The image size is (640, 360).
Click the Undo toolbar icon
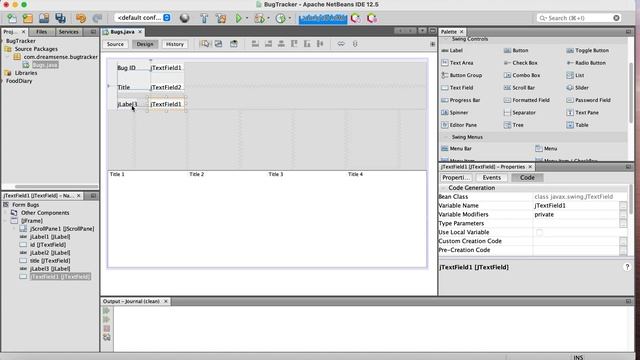point(81,18)
